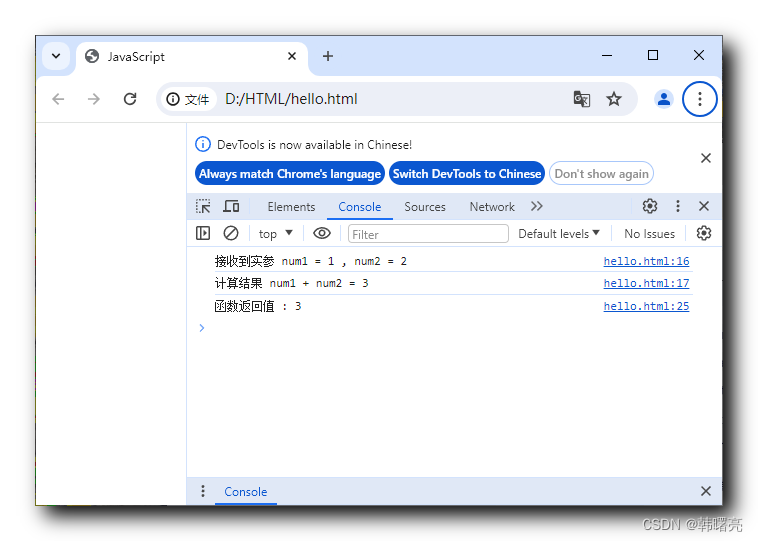Select the Console drawer tab

(246, 492)
